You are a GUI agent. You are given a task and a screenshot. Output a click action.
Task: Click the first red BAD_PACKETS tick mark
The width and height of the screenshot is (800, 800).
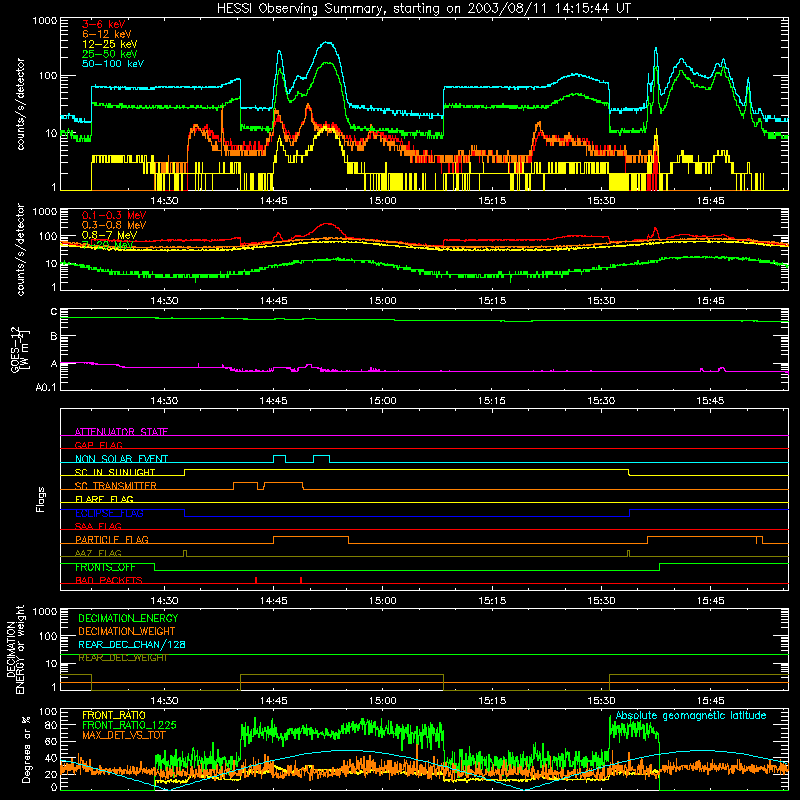pyautogui.click(x=256, y=580)
